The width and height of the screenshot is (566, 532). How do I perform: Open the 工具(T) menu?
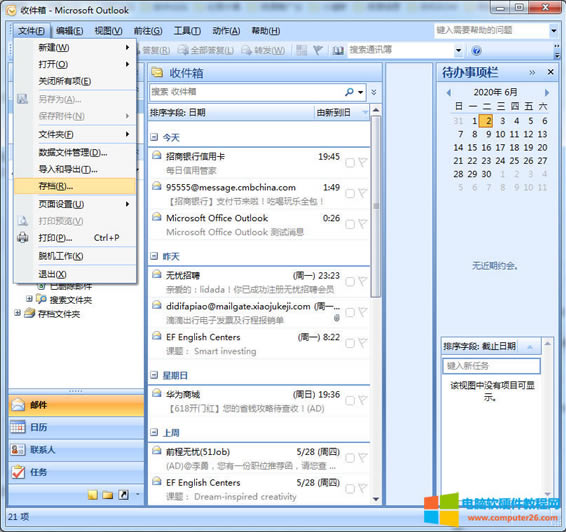[x=187, y=31]
